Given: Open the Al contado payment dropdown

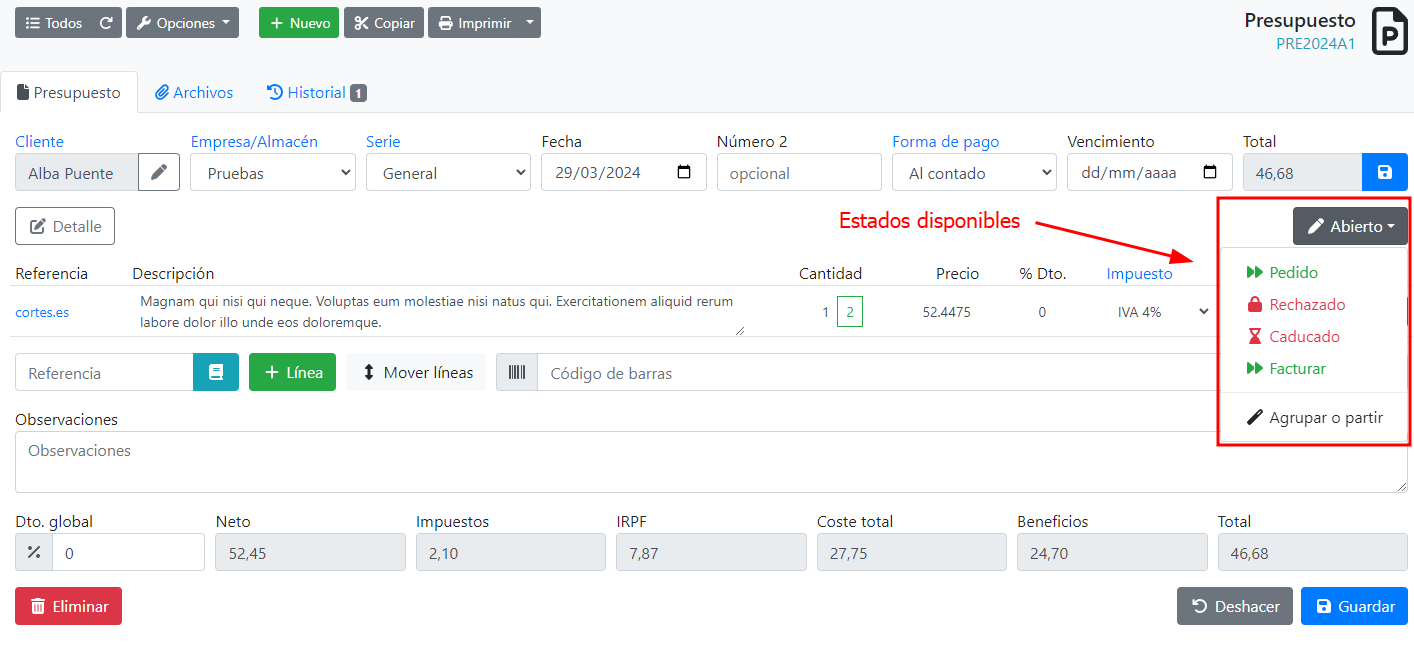Looking at the screenshot, I should tap(974, 173).
